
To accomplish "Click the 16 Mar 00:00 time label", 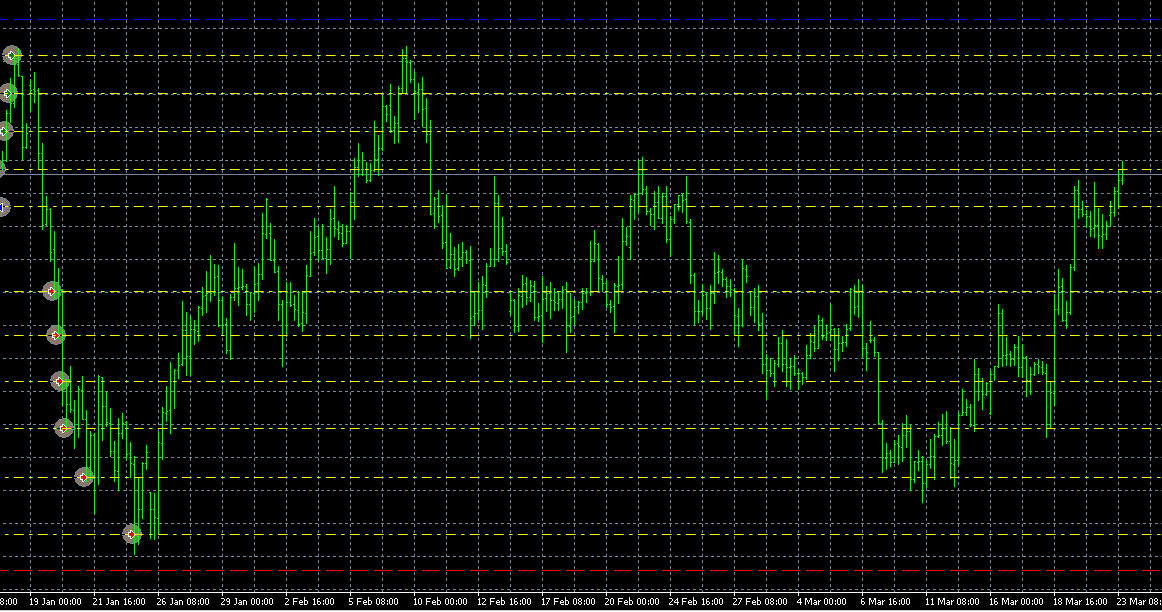I will 1016,602.
